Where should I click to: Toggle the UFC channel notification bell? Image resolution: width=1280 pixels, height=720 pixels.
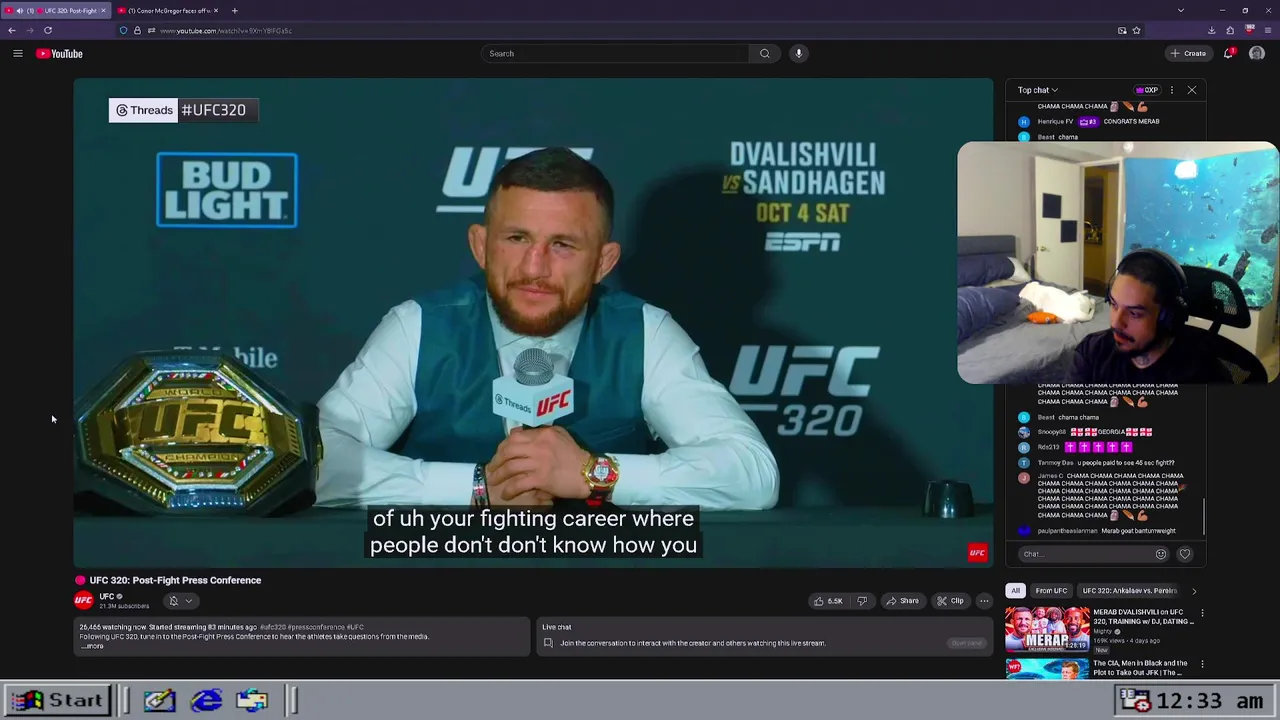point(180,601)
